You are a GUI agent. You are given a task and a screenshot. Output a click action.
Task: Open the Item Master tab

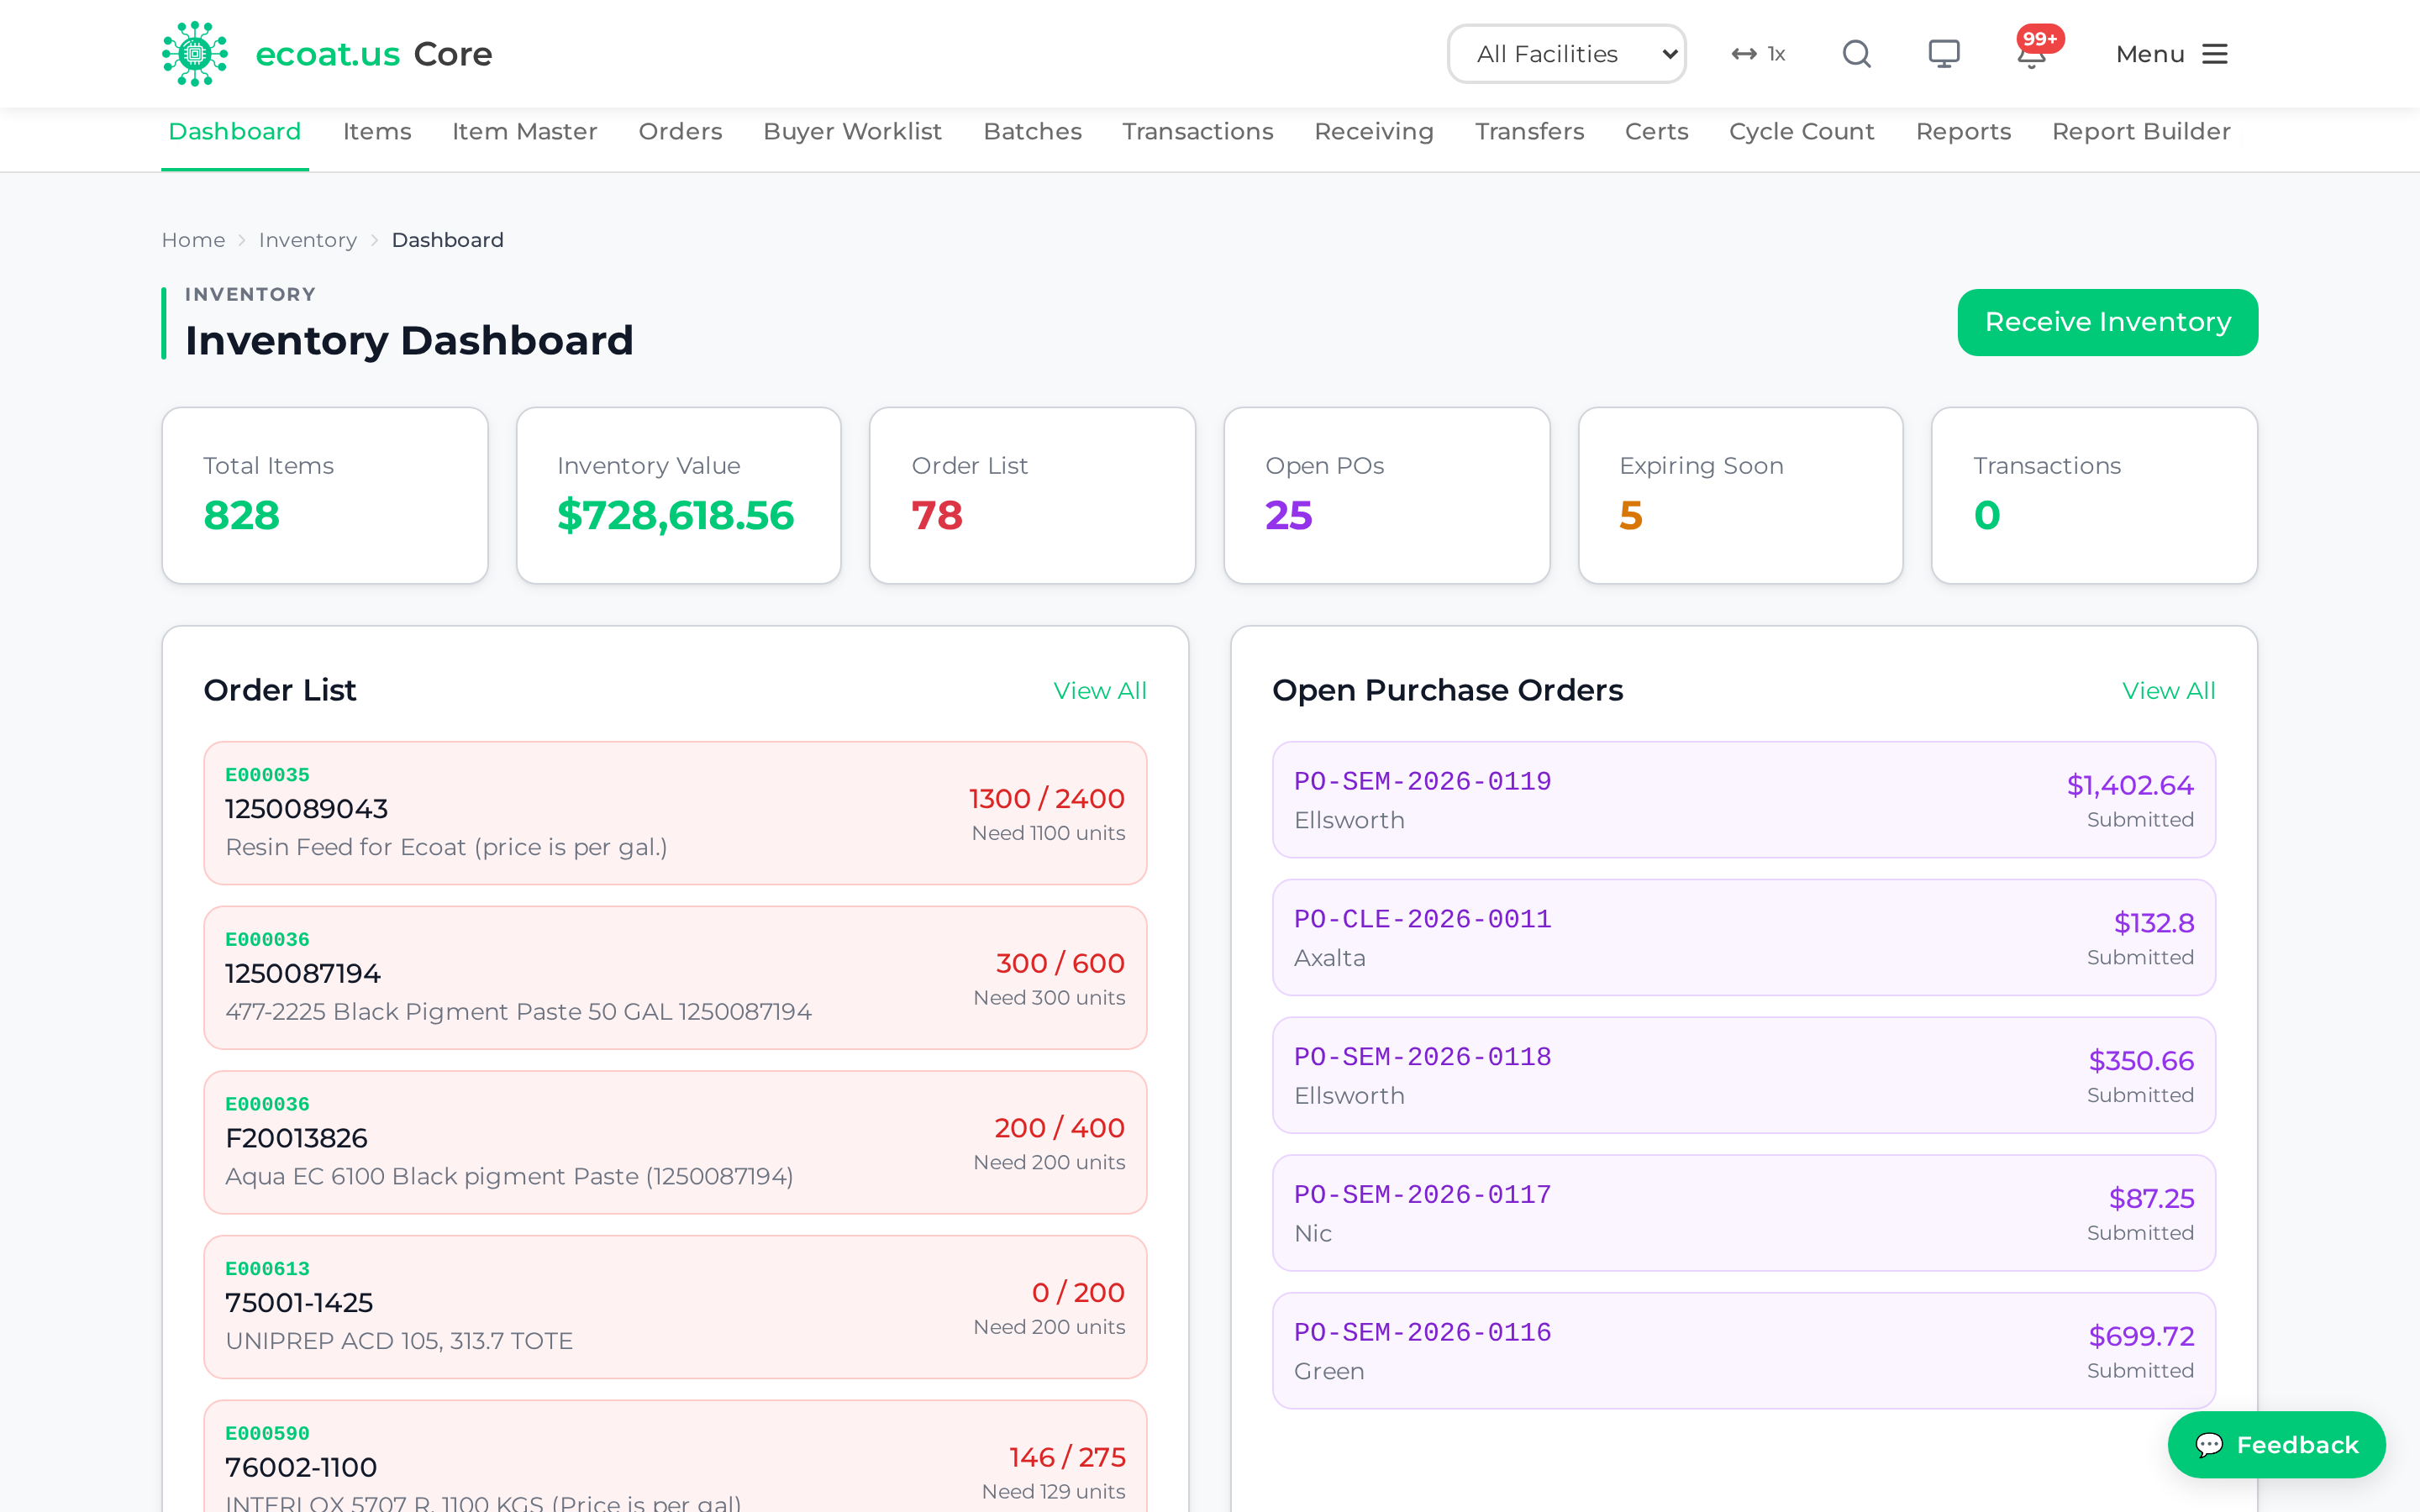[x=524, y=132]
